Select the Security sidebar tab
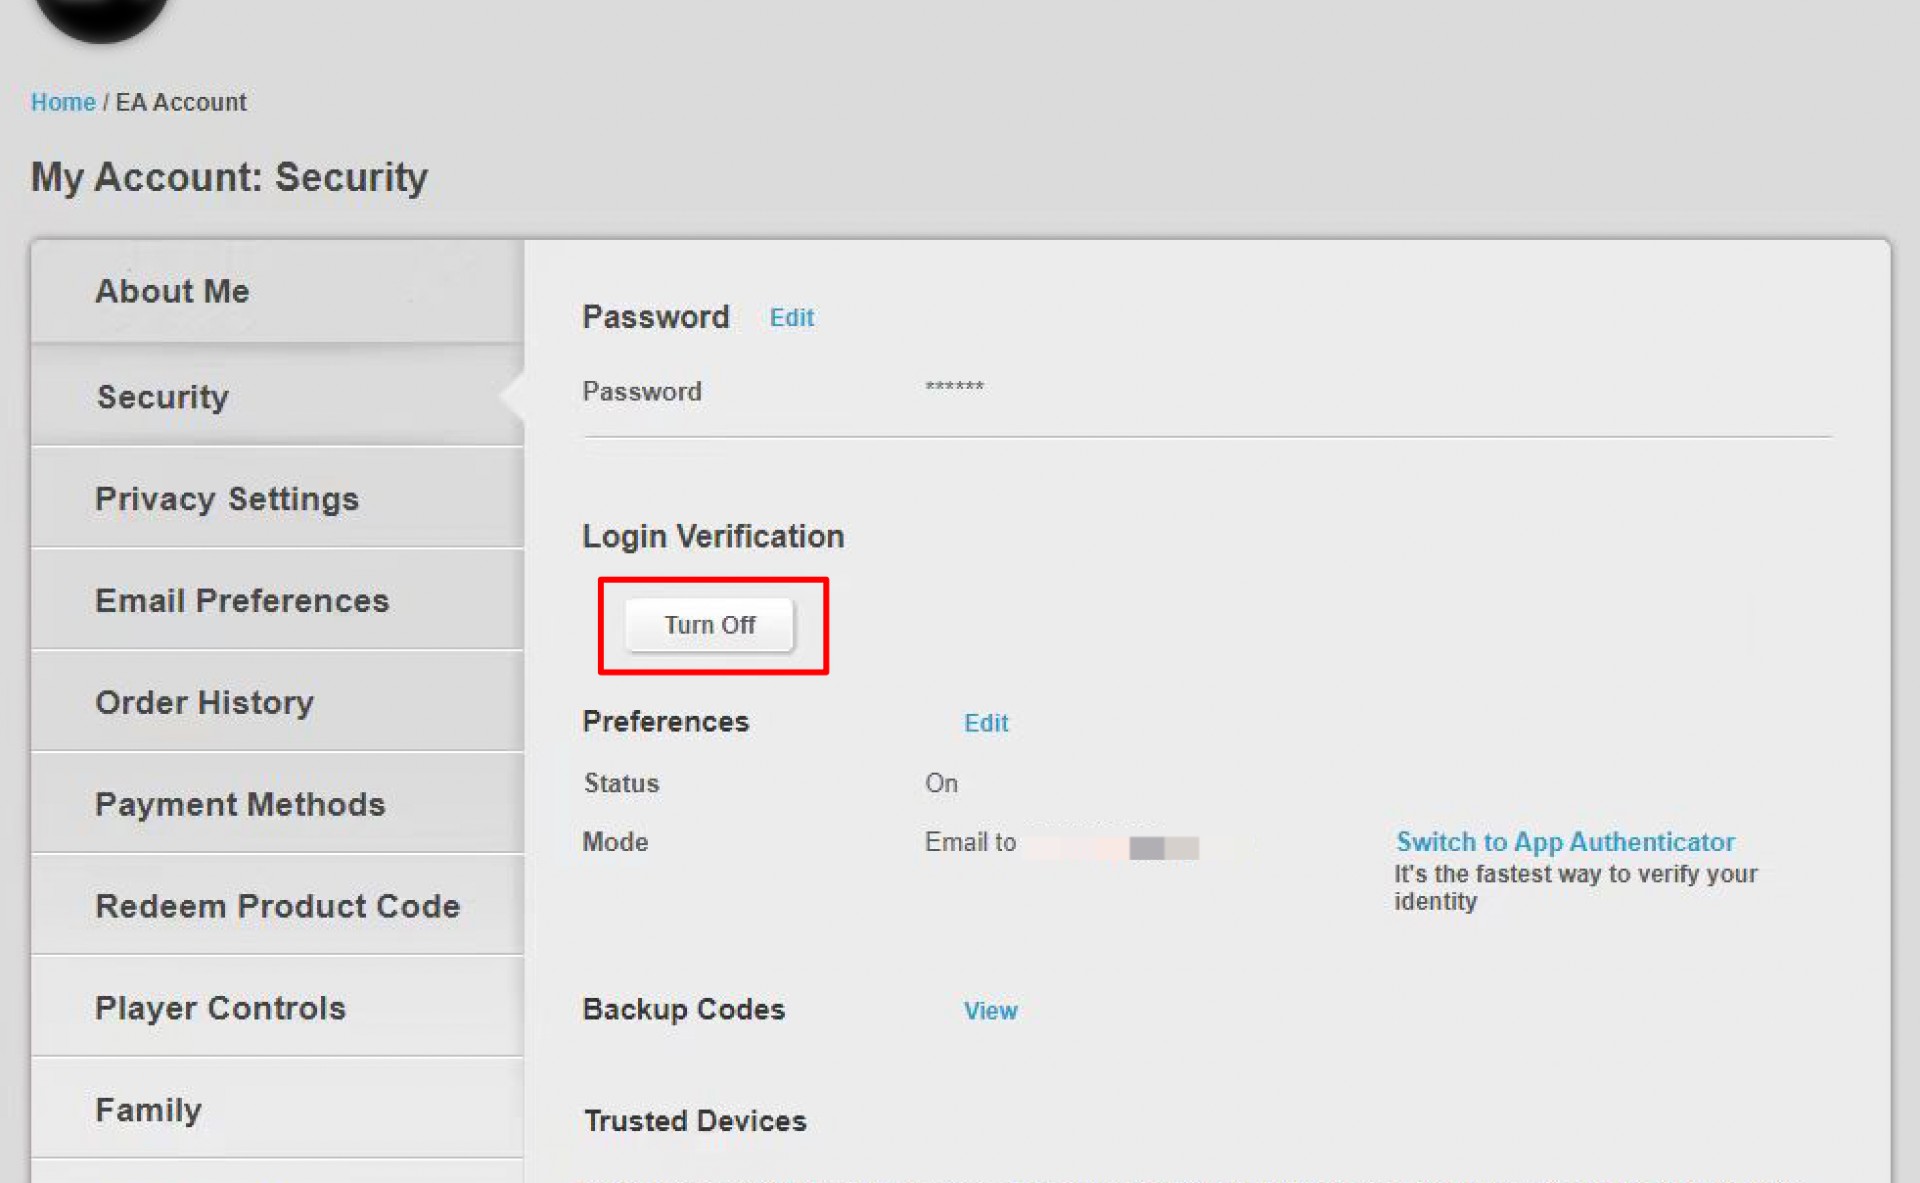This screenshot has height=1183, width=1920. (277, 397)
